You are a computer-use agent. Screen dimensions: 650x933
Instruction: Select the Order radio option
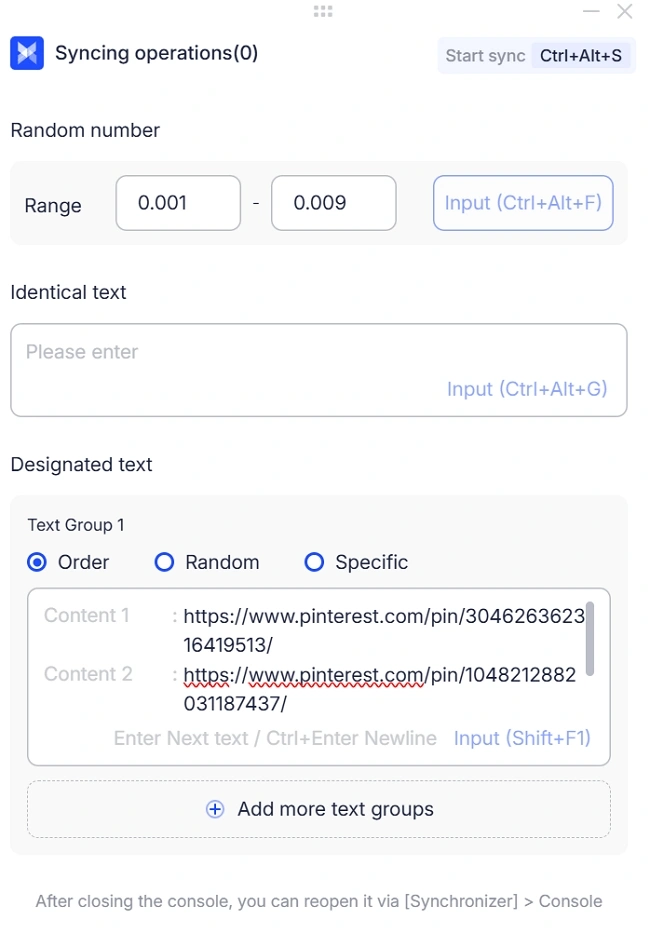[x=37, y=562]
